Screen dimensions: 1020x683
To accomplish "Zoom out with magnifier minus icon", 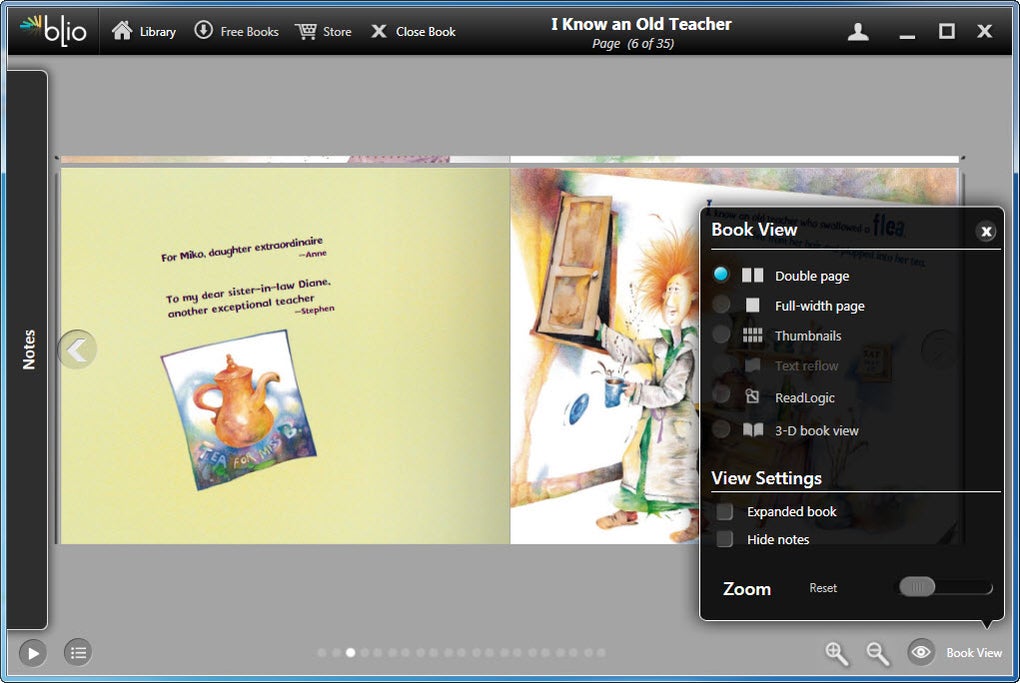I will pyautogui.click(x=878, y=653).
